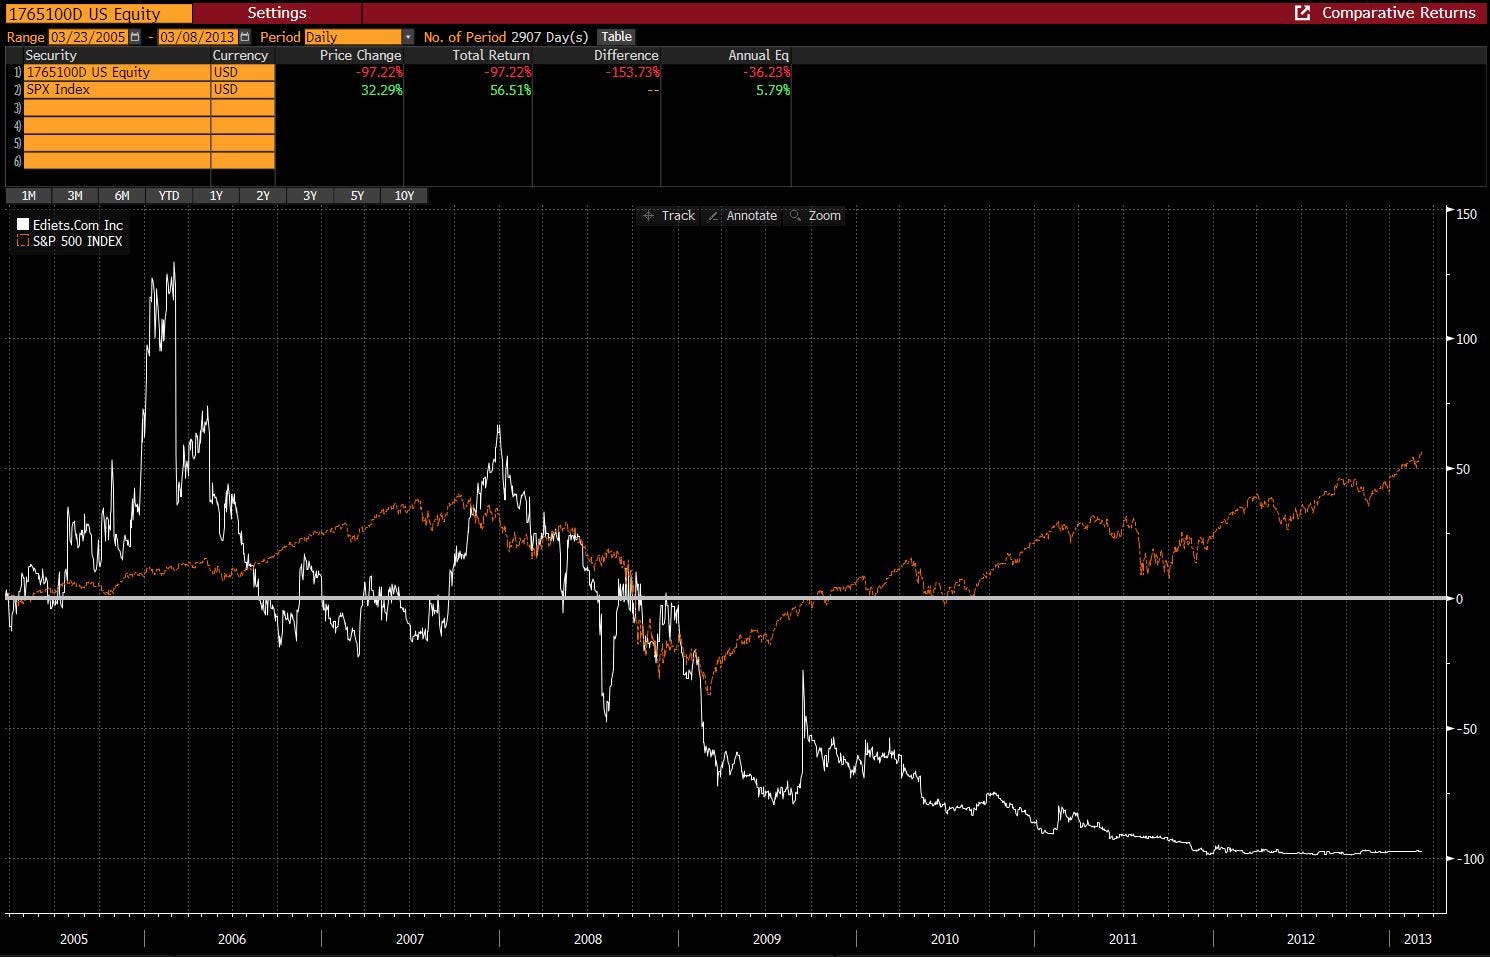Click the Annotate pencil icon
The height and width of the screenshot is (957, 1490).
click(713, 216)
